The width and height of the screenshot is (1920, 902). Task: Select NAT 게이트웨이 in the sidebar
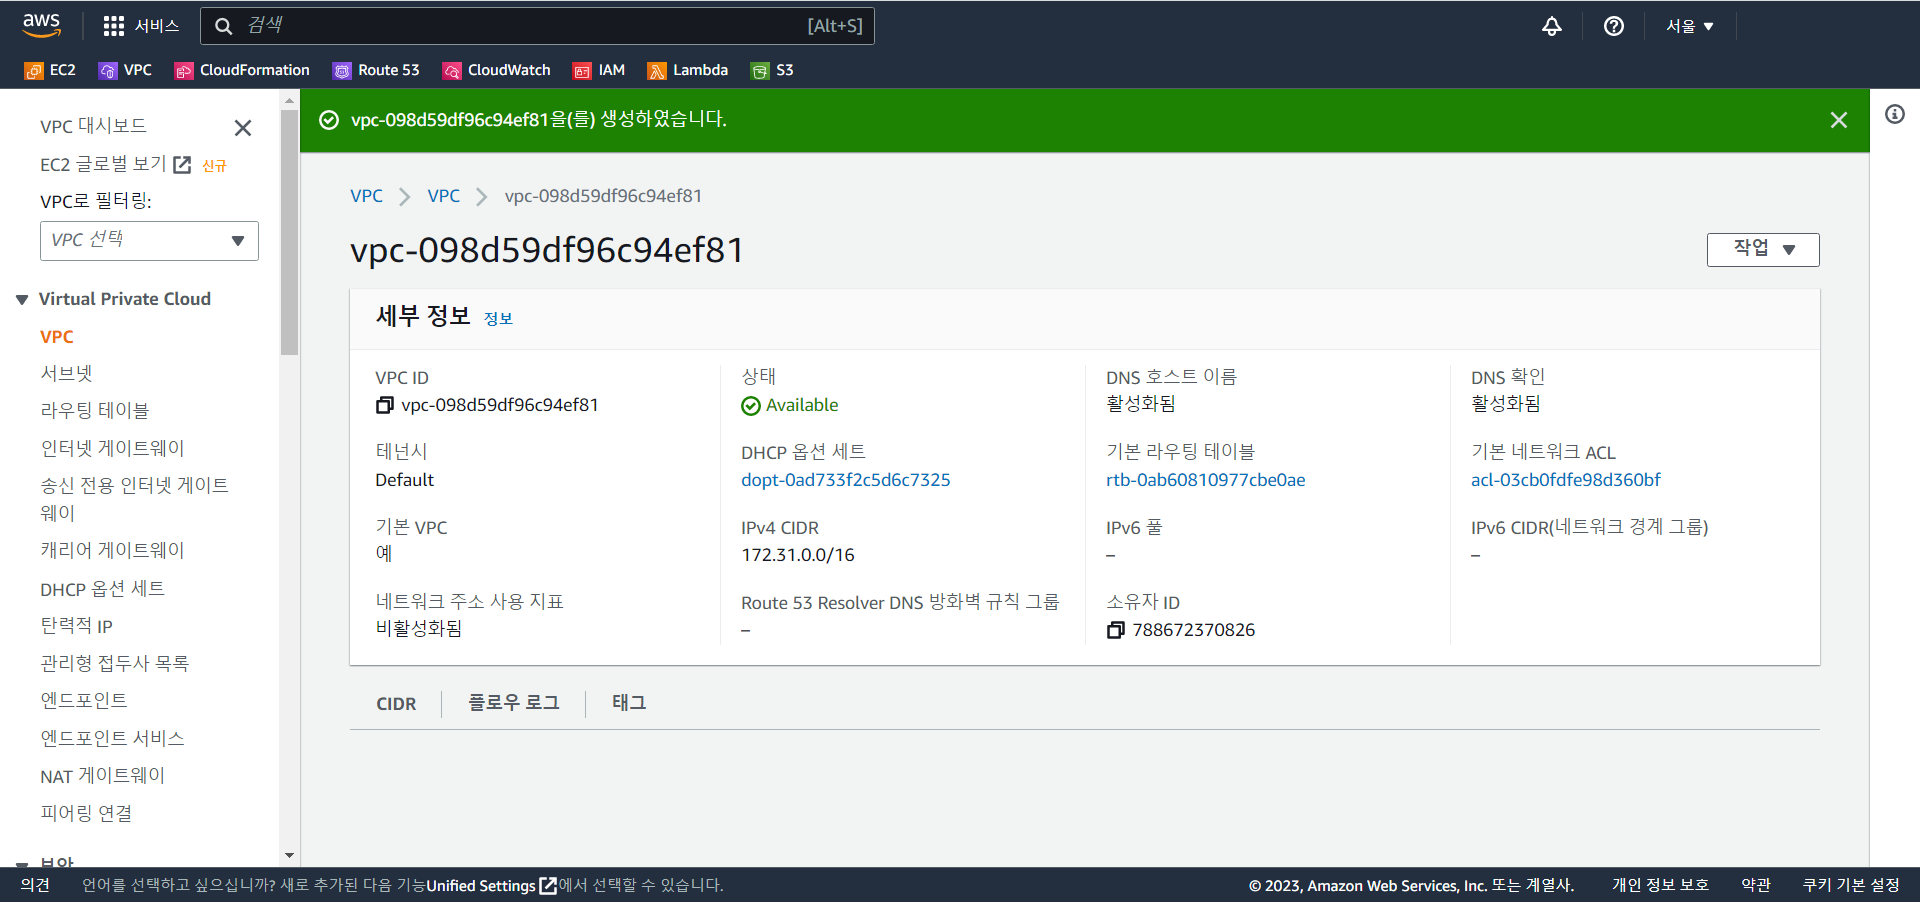click(x=102, y=776)
